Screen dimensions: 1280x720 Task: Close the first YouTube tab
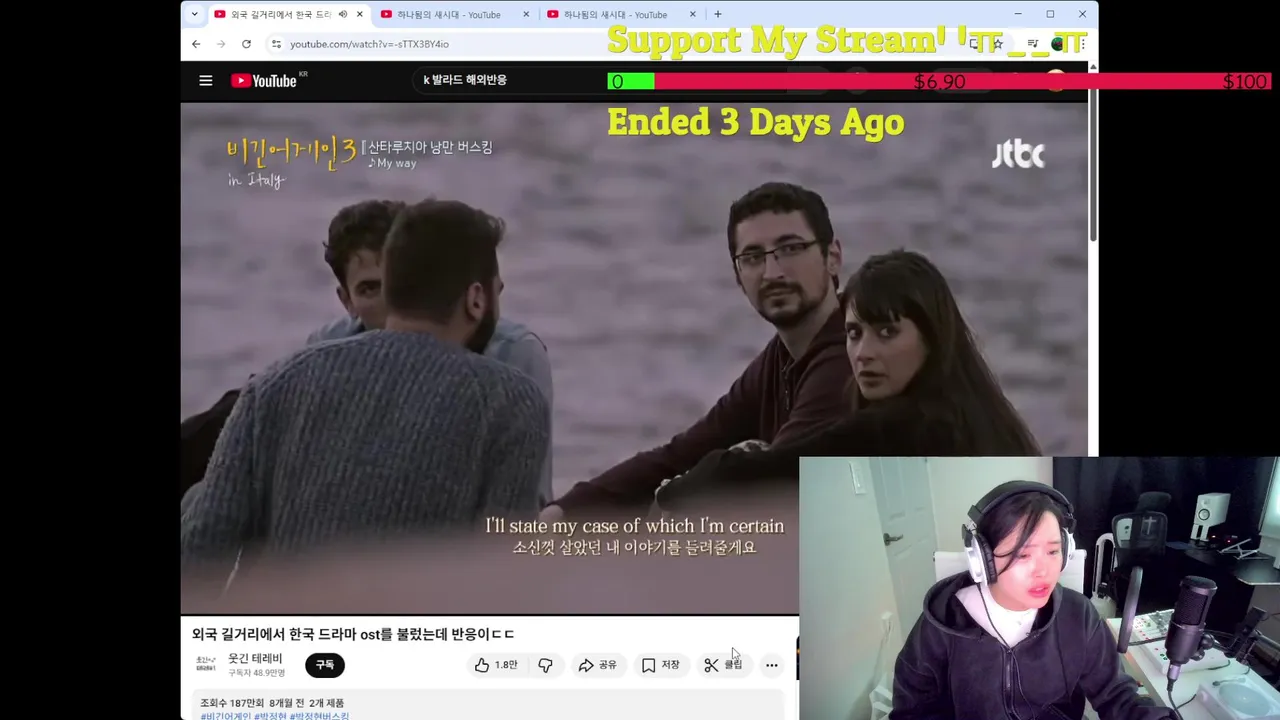click(x=359, y=14)
